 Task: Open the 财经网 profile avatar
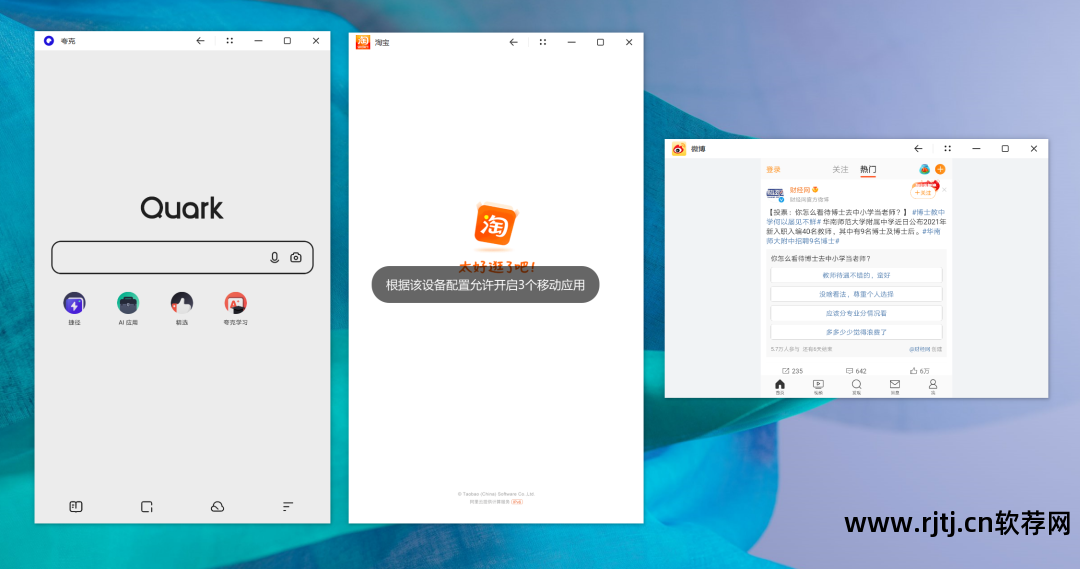[775, 194]
